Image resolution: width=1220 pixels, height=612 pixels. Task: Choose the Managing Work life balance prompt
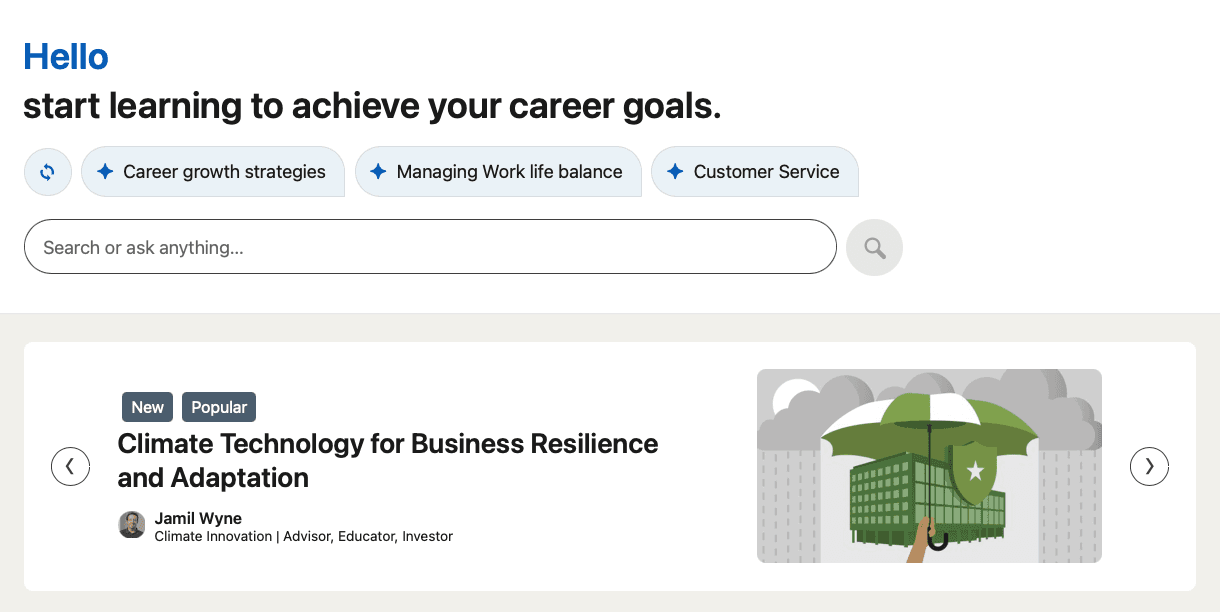pyautogui.click(x=498, y=171)
